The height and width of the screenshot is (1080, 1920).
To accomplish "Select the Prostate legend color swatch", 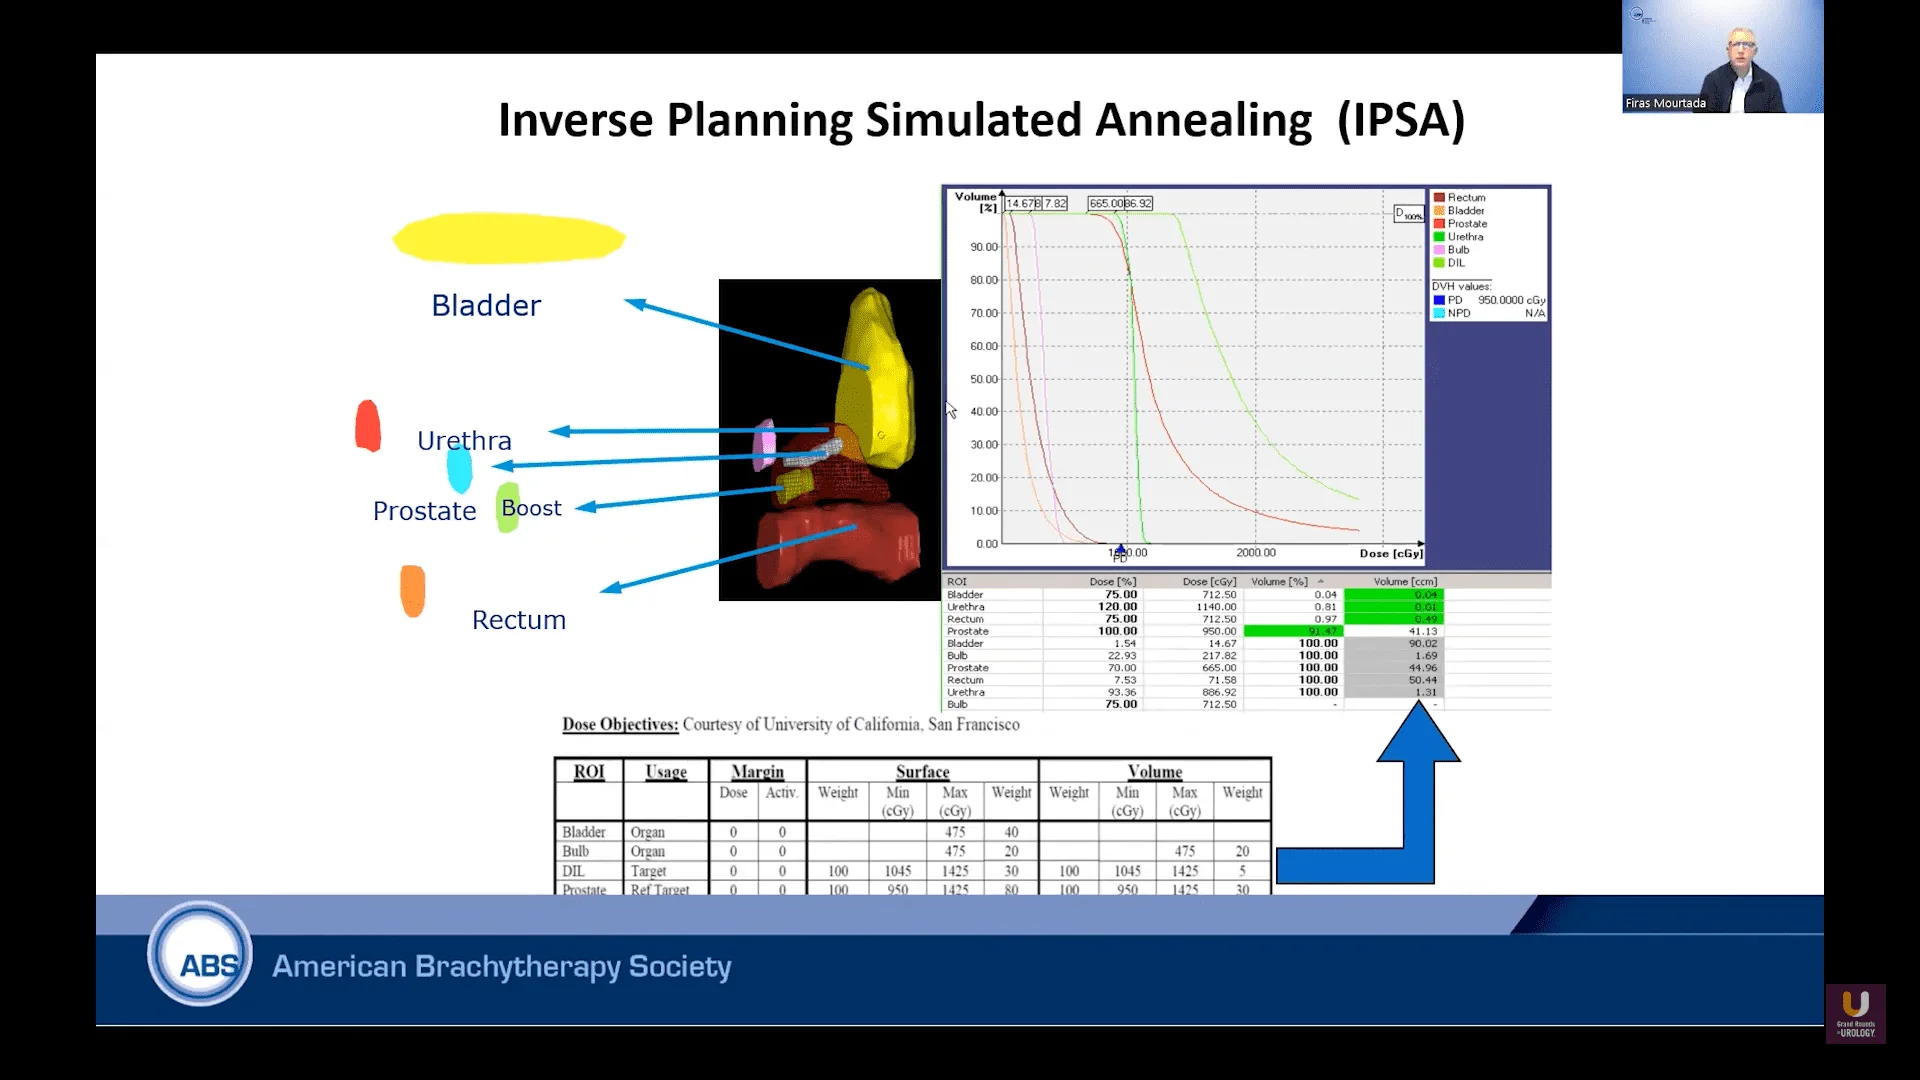I will (1439, 224).
